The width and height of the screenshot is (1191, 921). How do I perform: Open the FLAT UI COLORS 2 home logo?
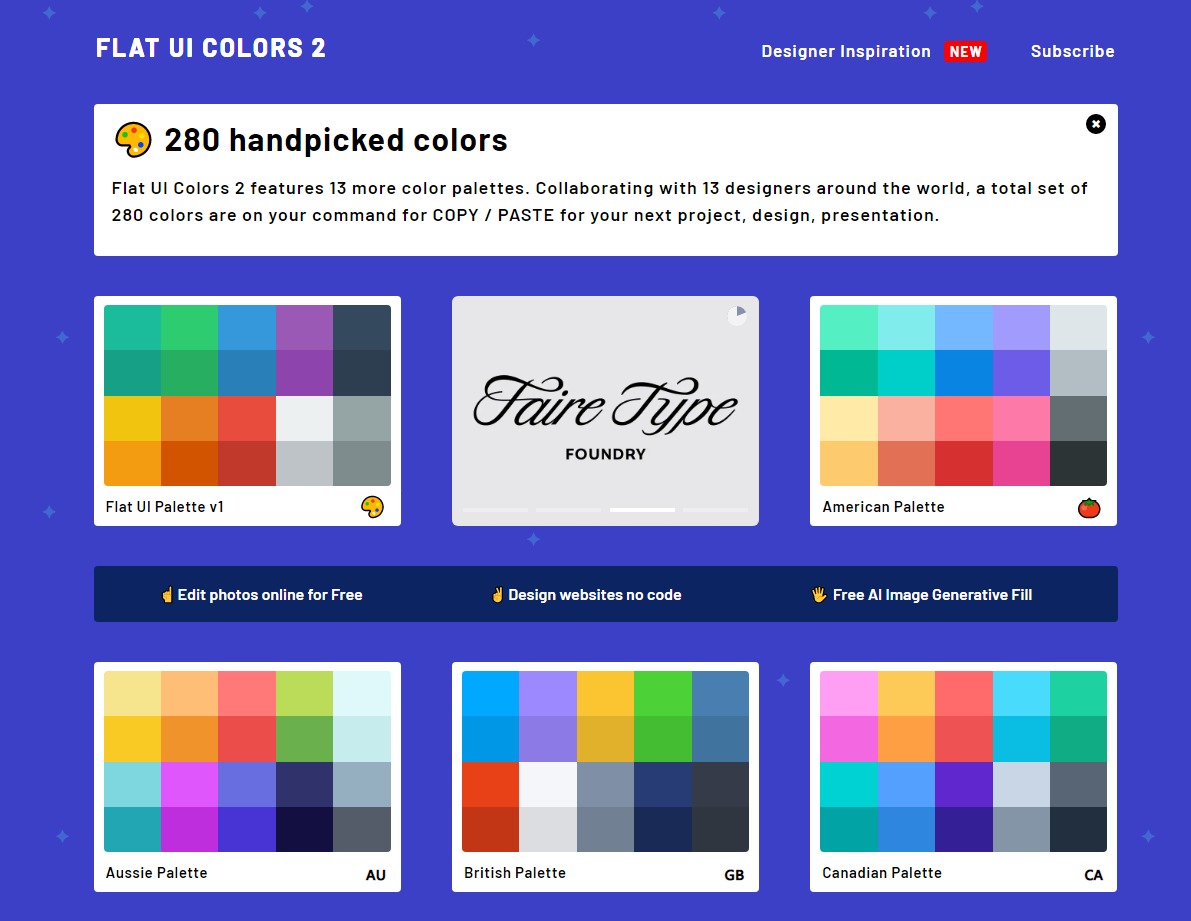(x=210, y=49)
